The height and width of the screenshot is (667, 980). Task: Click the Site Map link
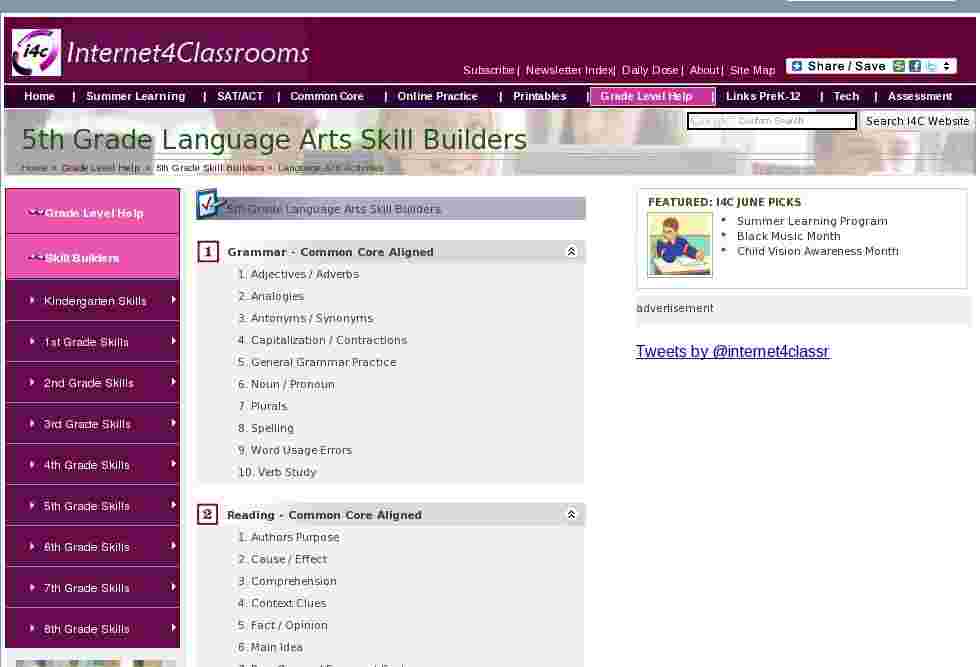752,70
